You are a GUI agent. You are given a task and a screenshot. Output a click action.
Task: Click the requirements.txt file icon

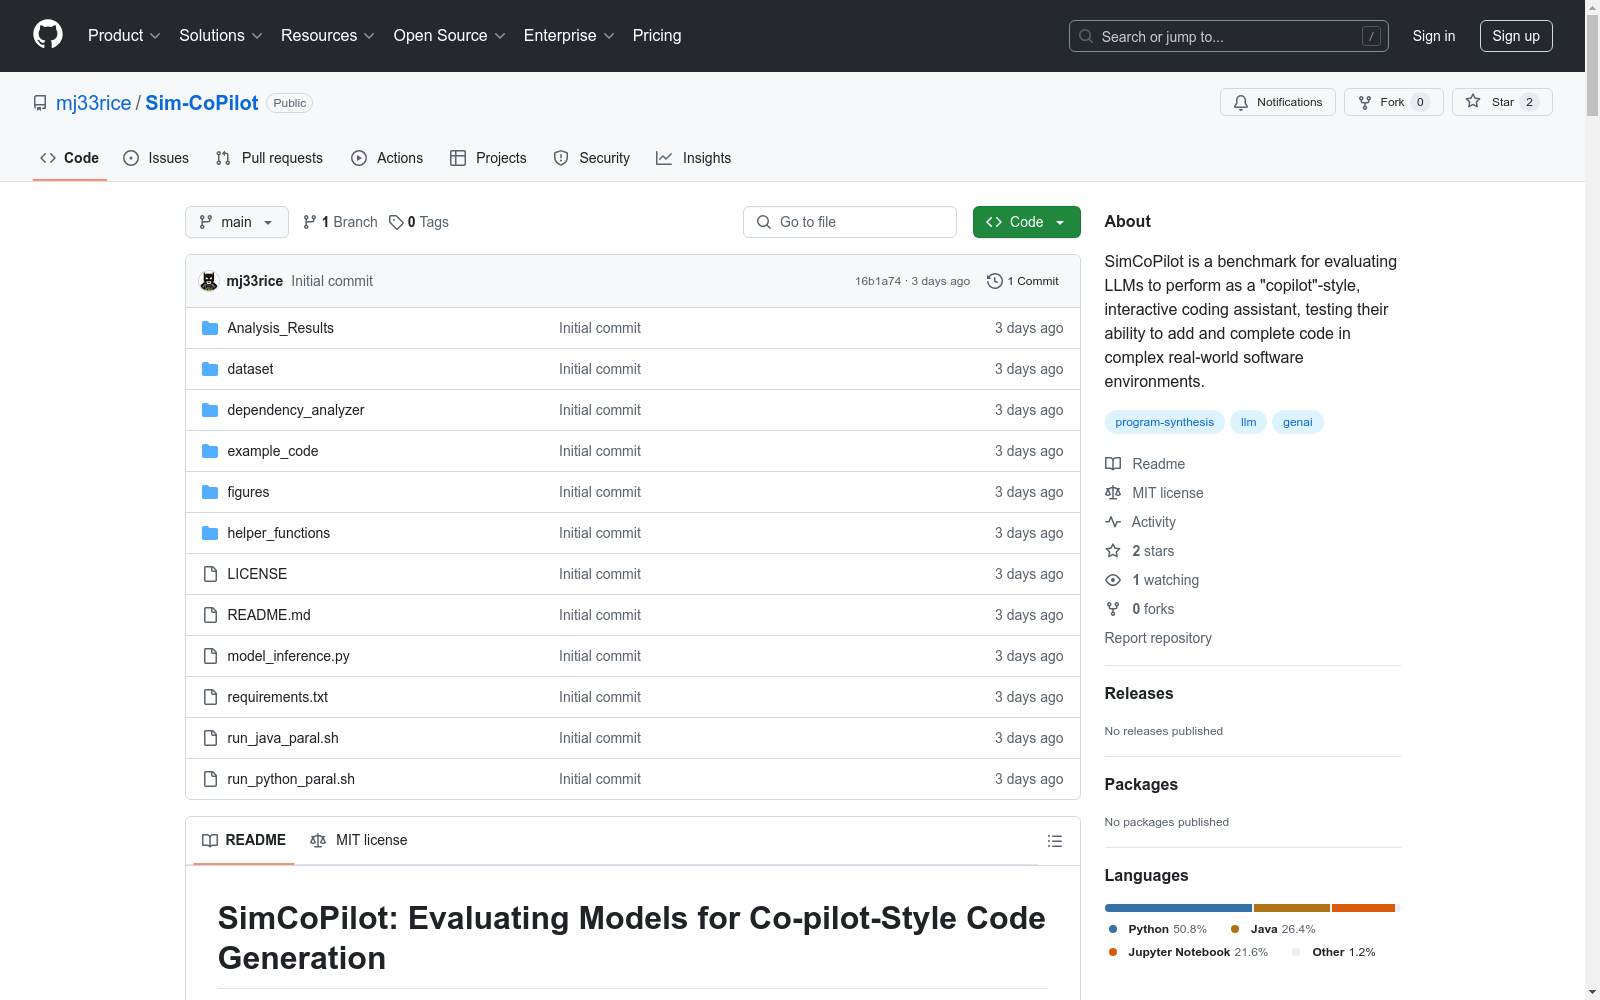pyautogui.click(x=210, y=697)
